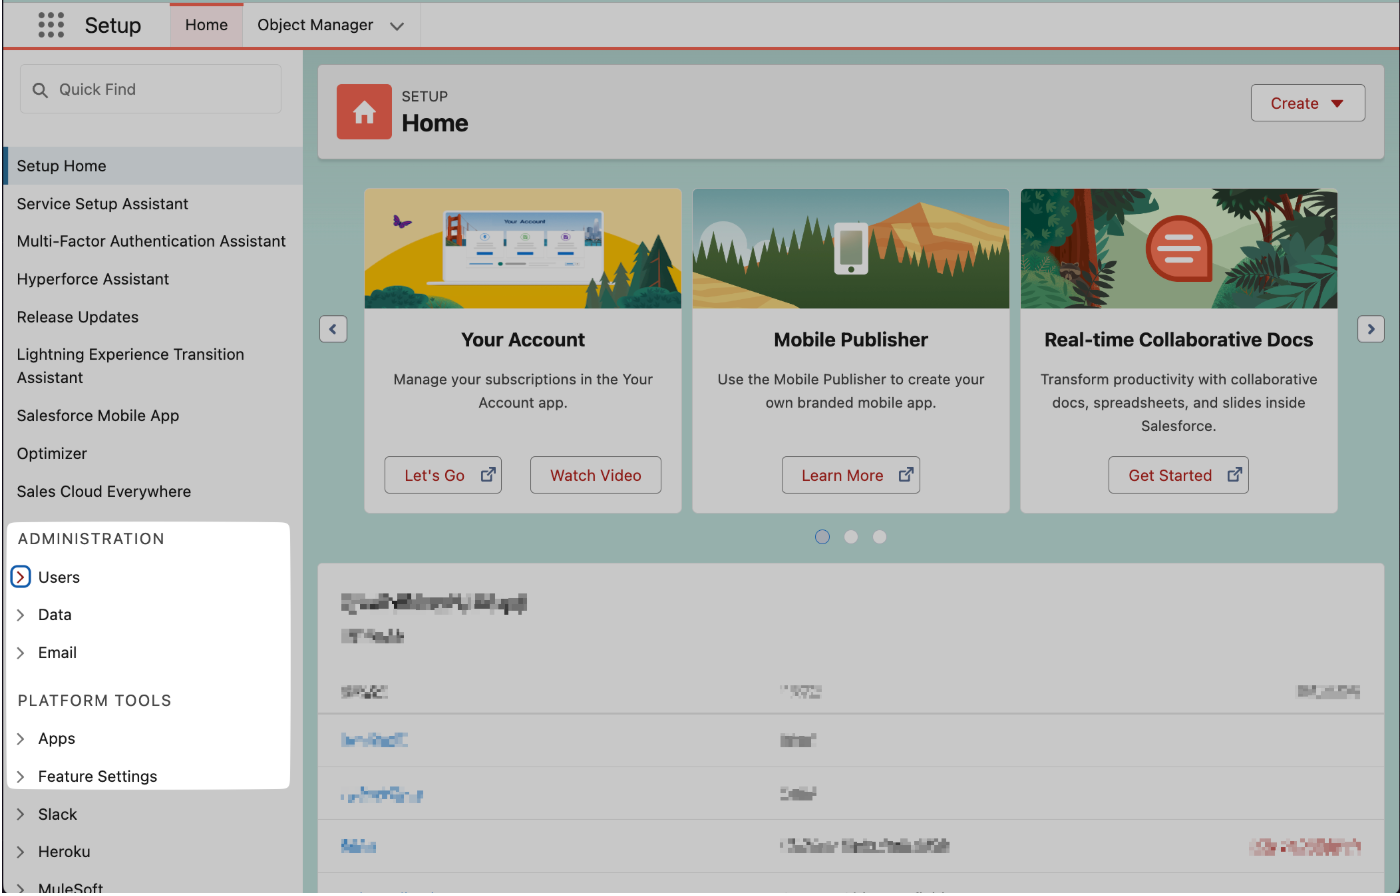The image size is (1400, 896).
Task: Select the first carousel page dot
Action: pos(822,537)
